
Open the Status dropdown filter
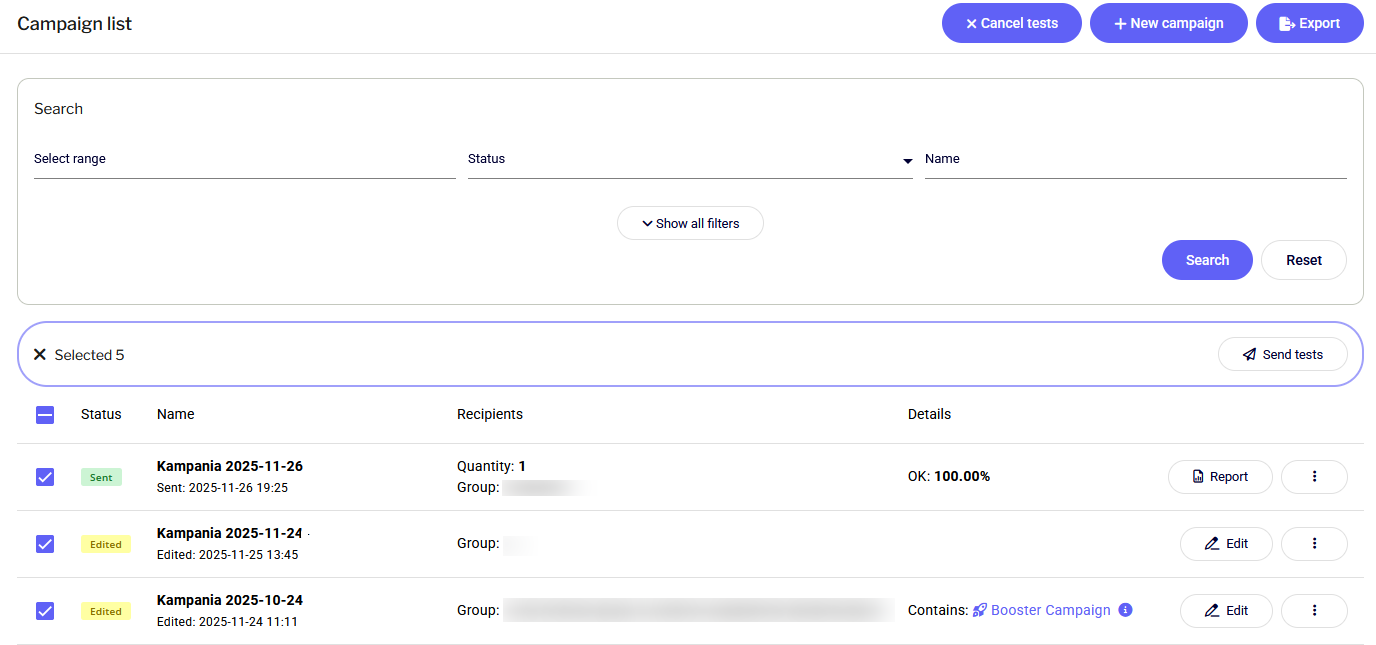(690, 160)
